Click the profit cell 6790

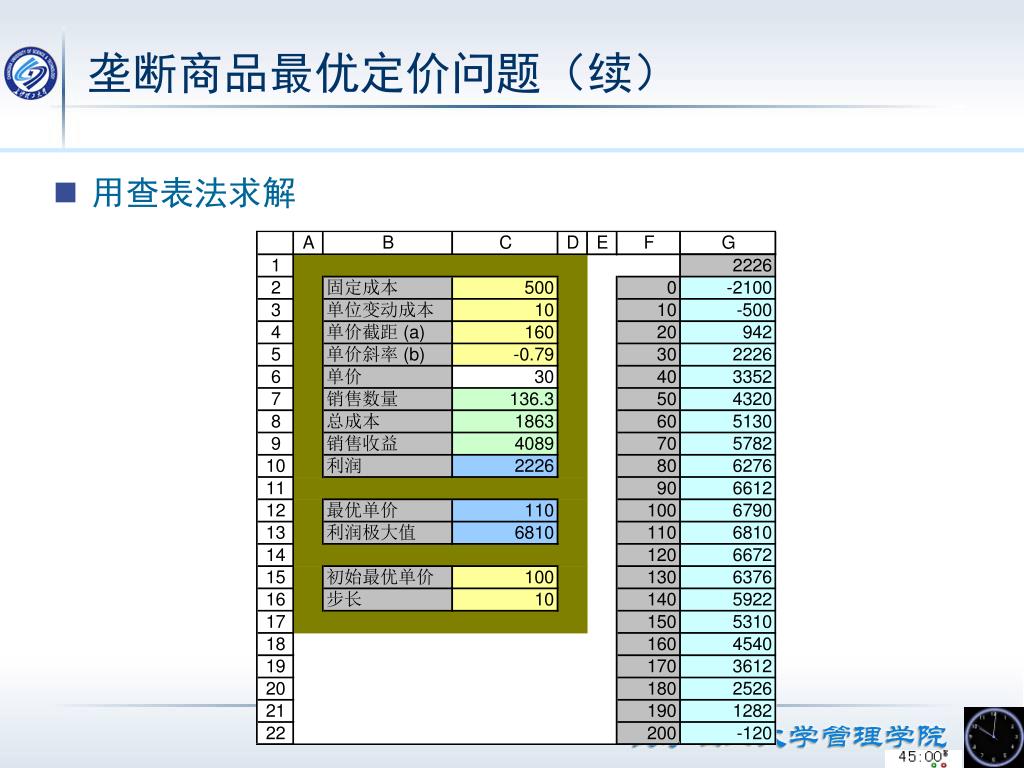pos(728,510)
